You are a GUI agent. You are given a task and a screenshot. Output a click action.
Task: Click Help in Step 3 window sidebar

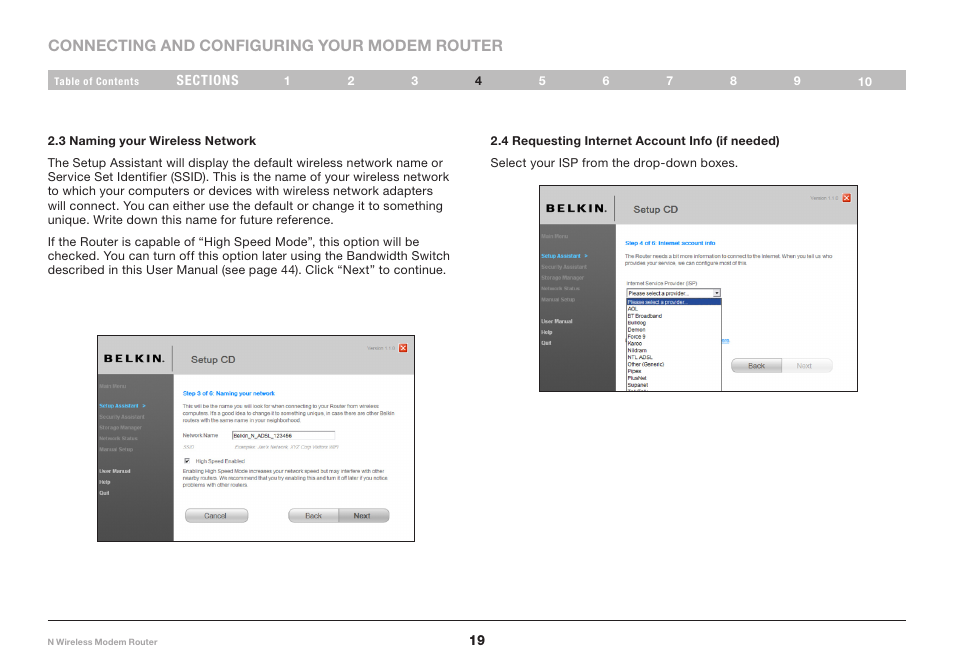click(105, 482)
